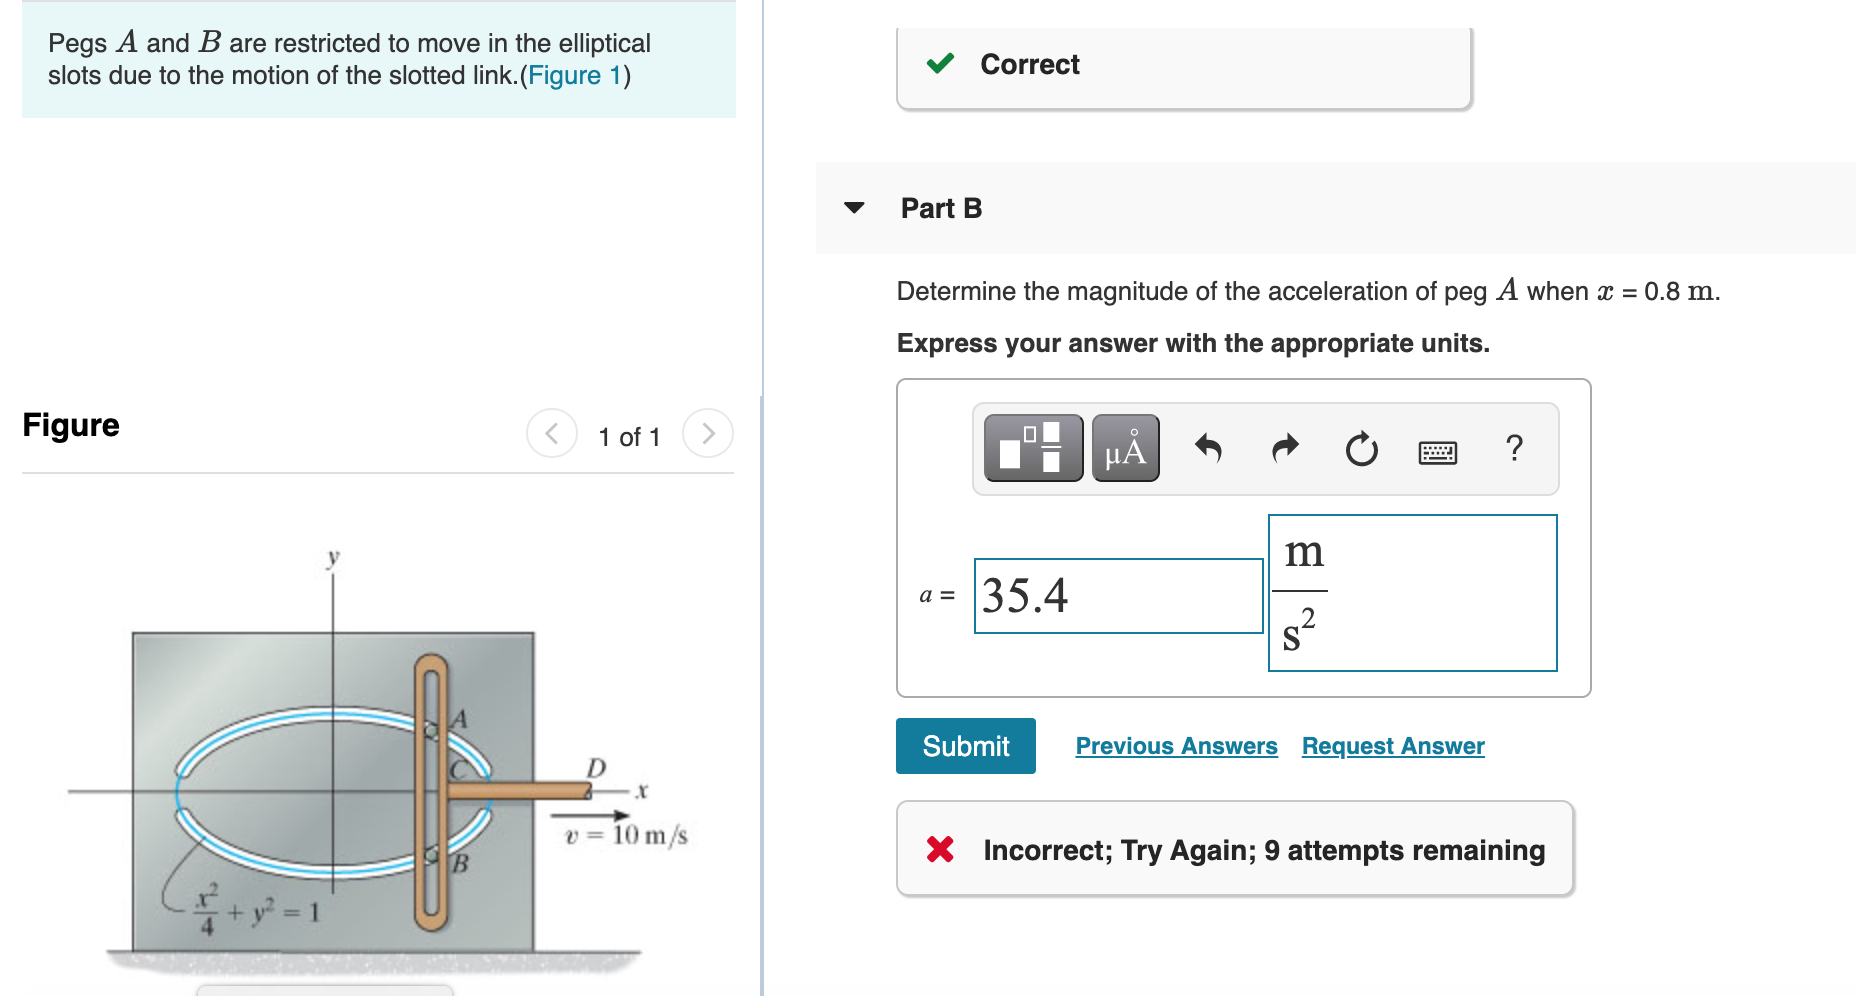Image resolution: width=1856 pixels, height=996 pixels.
Task: Select the units field showing m/s²
Action: click(1411, 592)
